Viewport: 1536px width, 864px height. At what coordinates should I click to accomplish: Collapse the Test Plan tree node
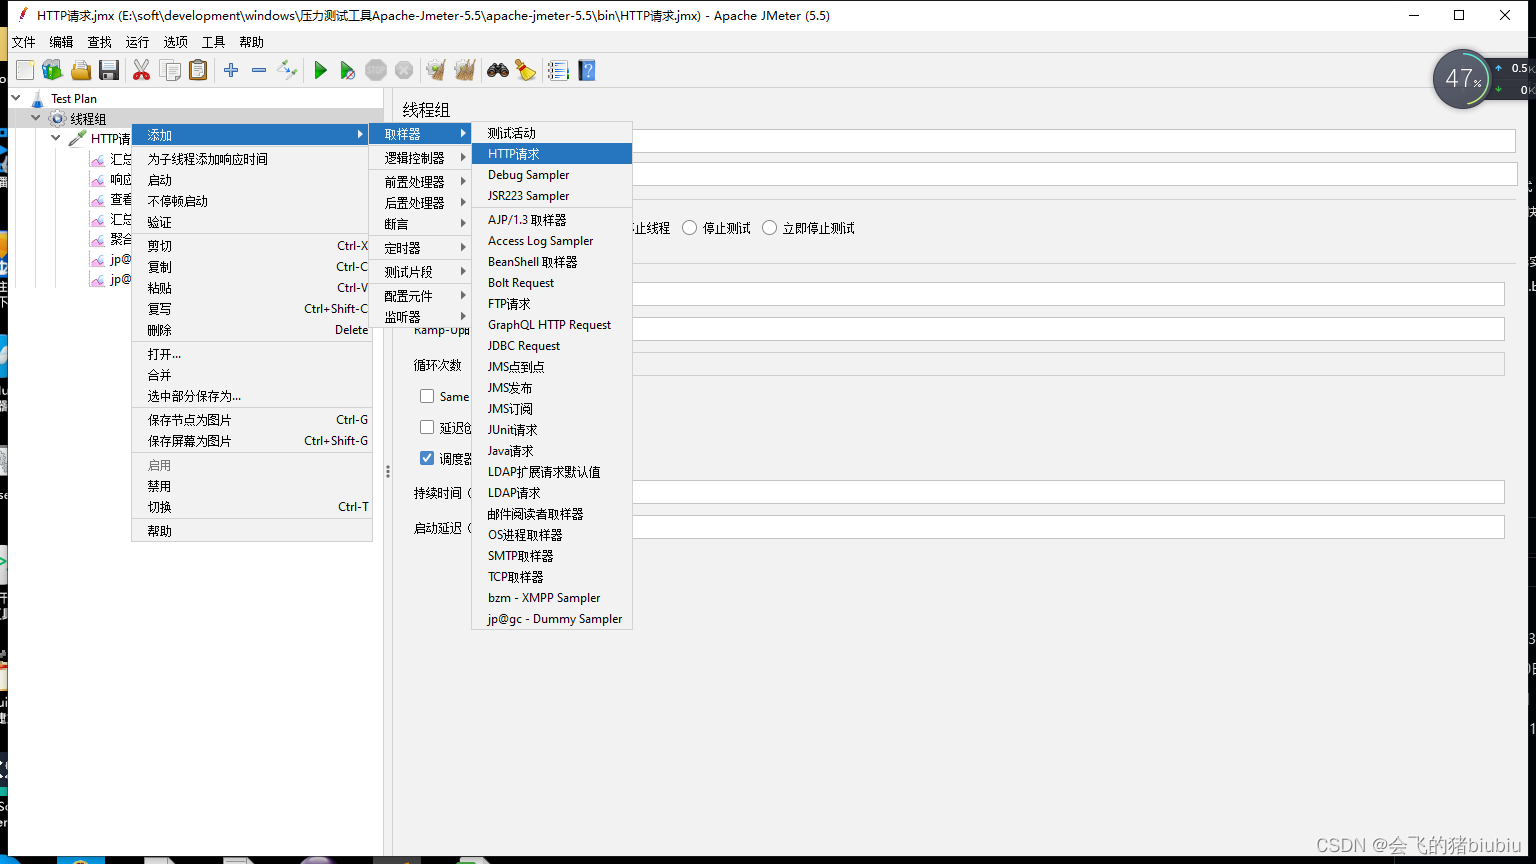14,97
